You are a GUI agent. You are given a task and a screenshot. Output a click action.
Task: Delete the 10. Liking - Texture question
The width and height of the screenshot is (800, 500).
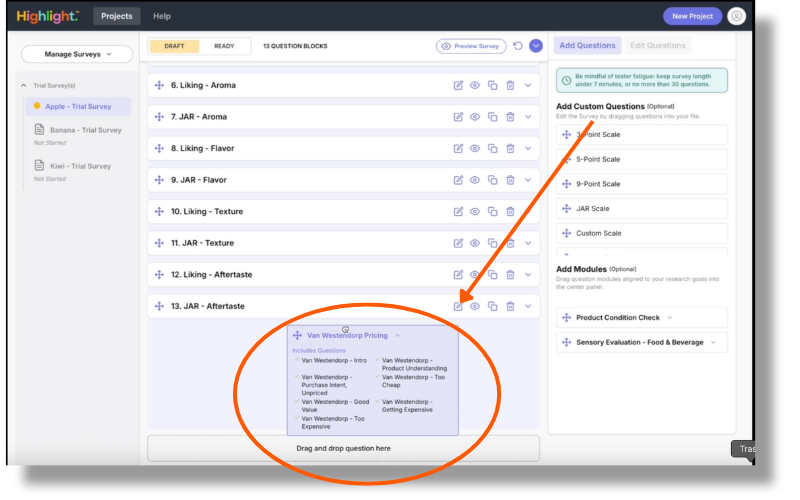(x=510, y=211)
